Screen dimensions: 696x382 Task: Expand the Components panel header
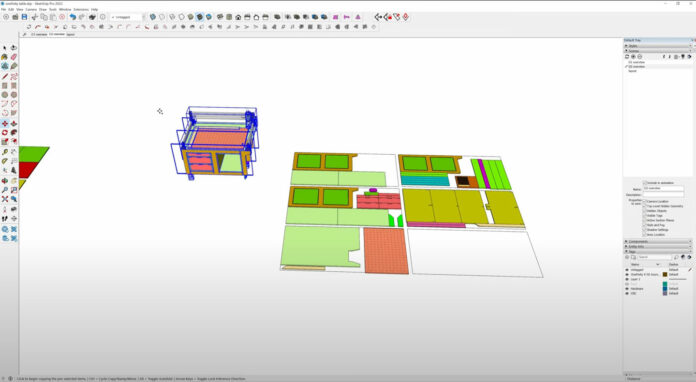click(658, 241)
